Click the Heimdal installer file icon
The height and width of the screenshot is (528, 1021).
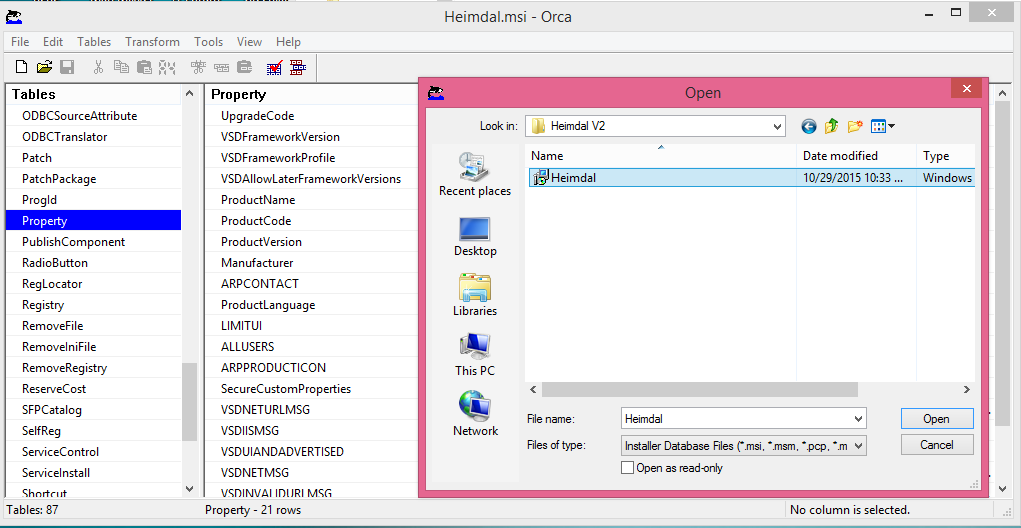click(540, 178)
